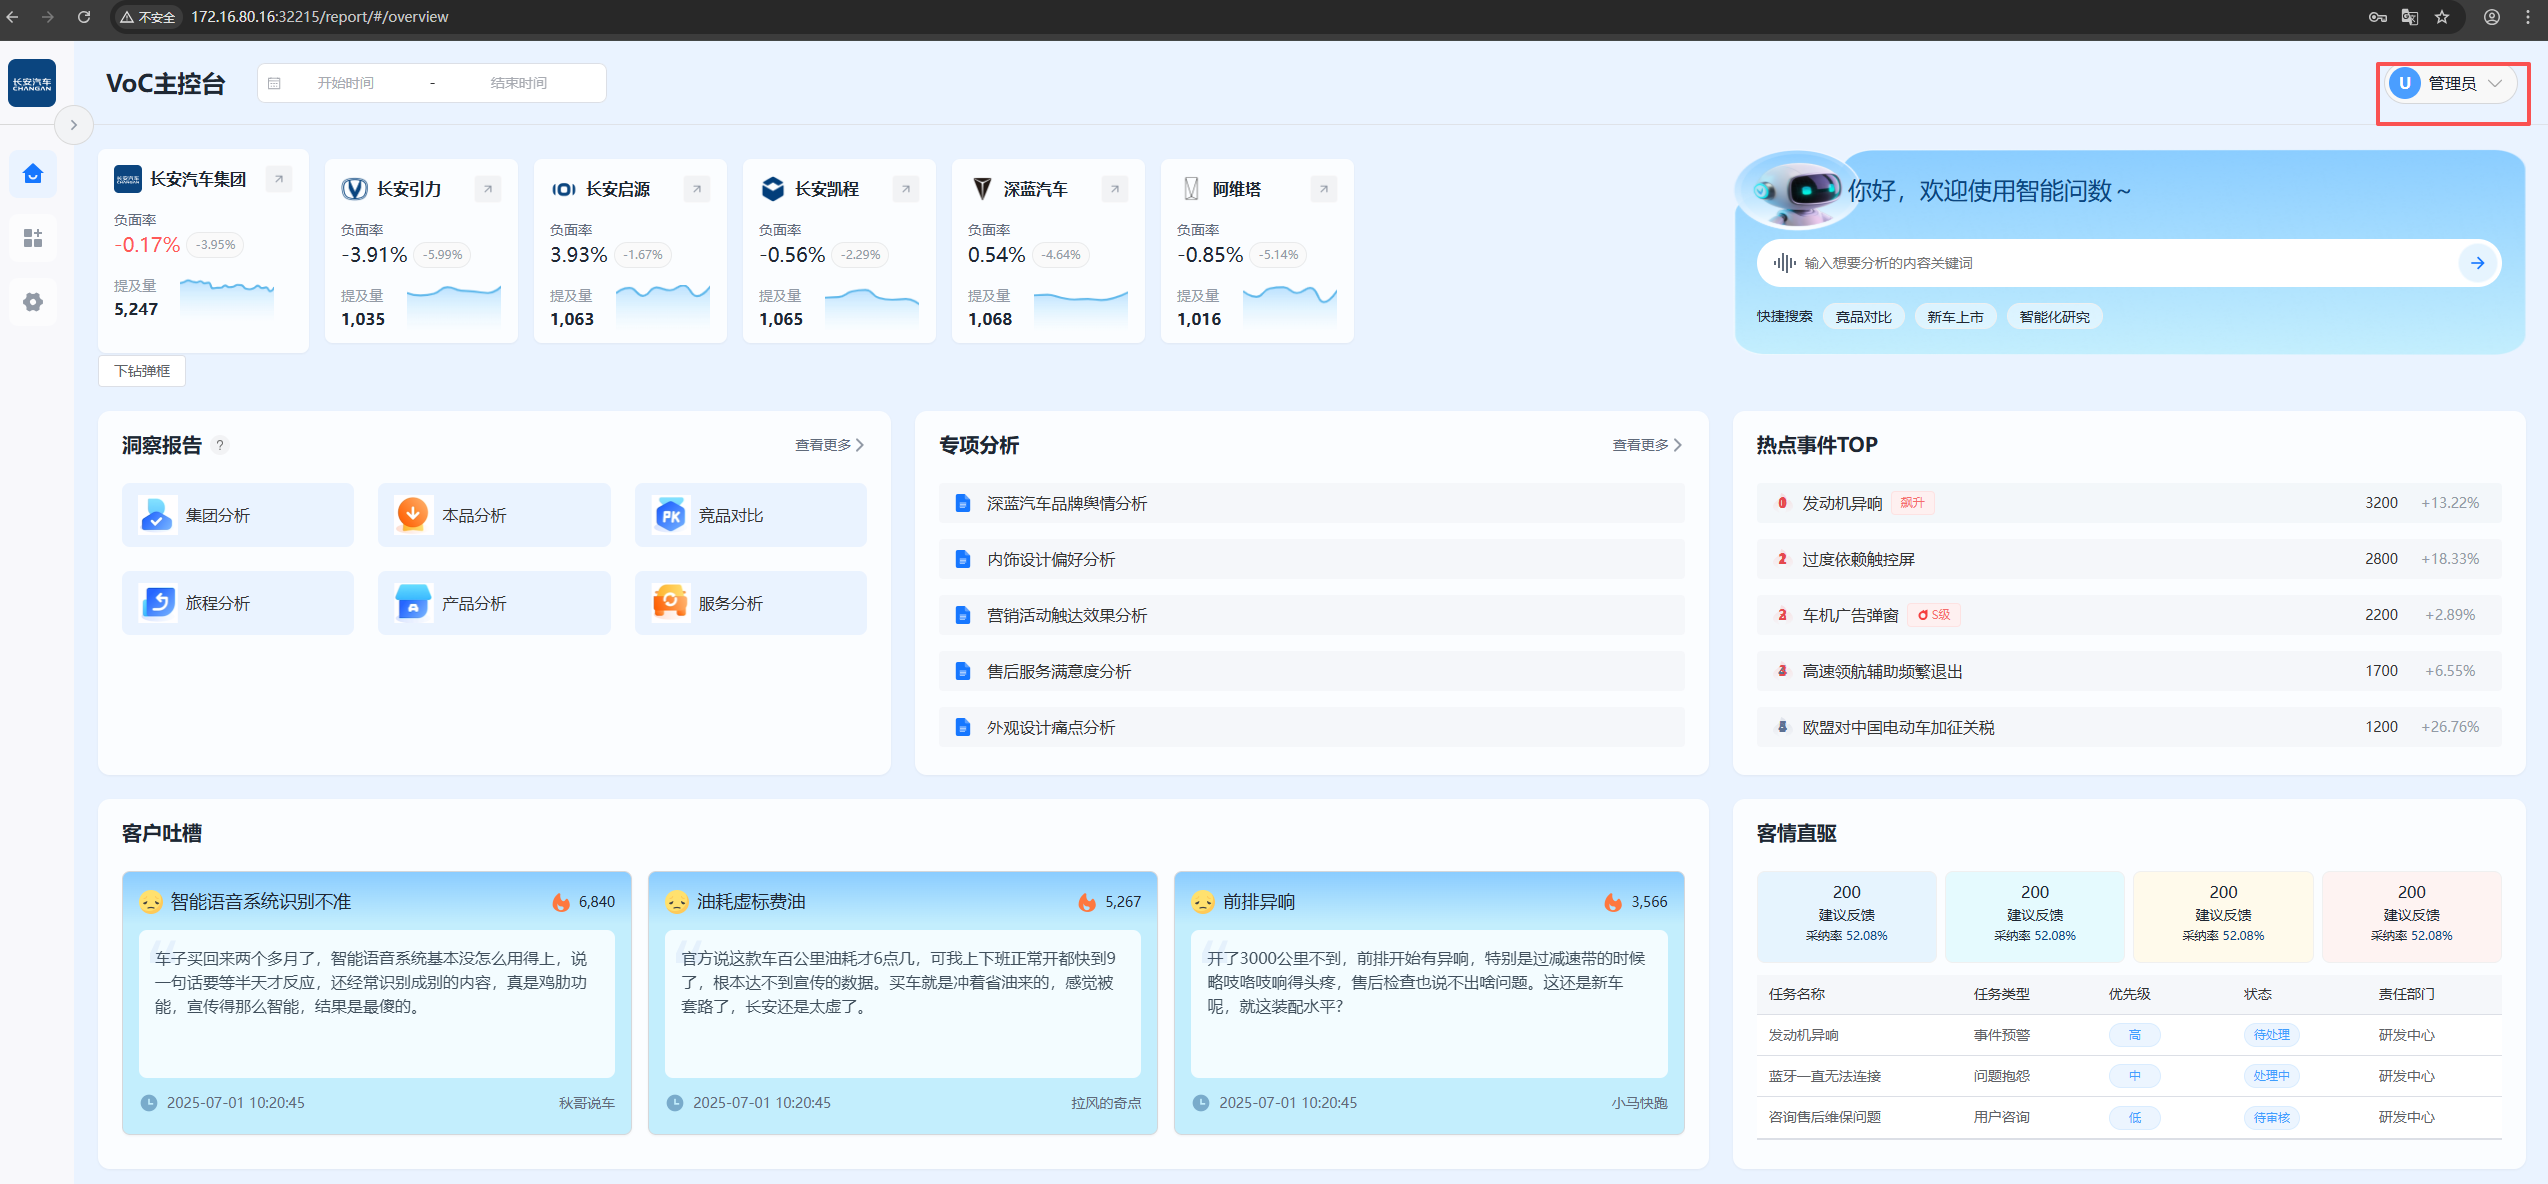2548x1184 pixels.
Task: Open the 本品分析 report tile
Action: (494, 515)
